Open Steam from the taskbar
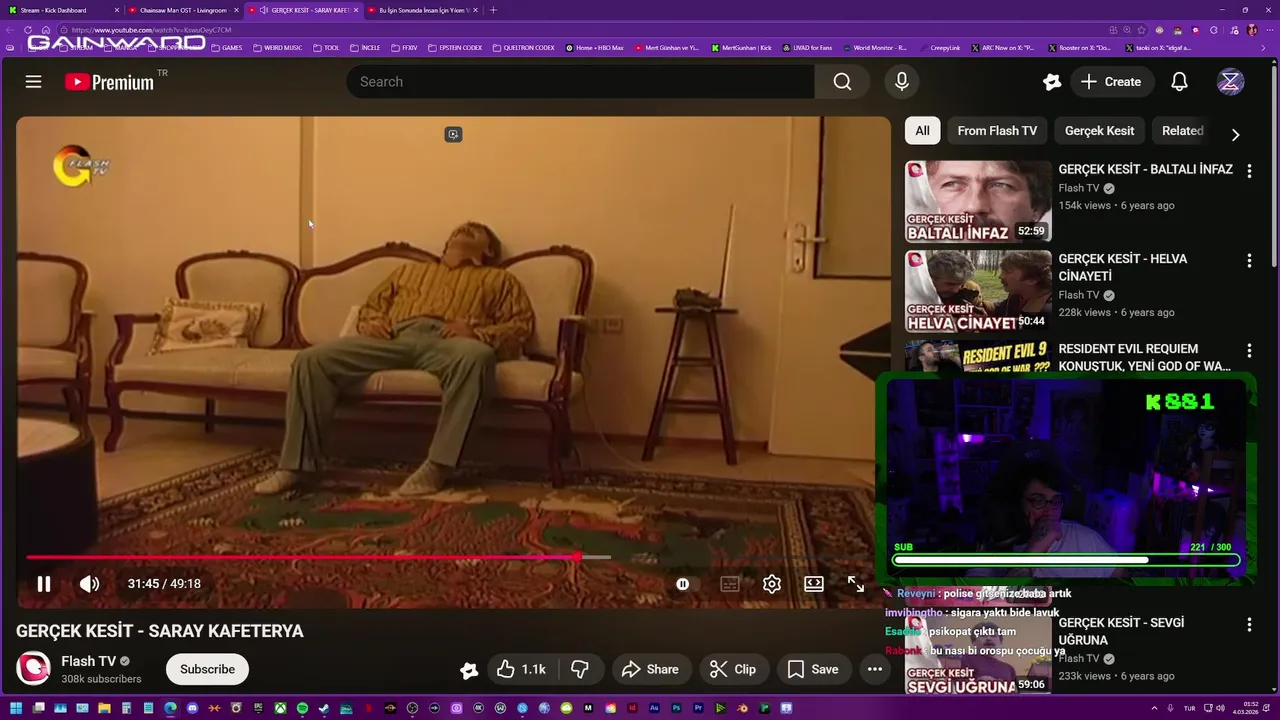The height and width of the screenshot is (720, 1280). click(x=324, y=708)
